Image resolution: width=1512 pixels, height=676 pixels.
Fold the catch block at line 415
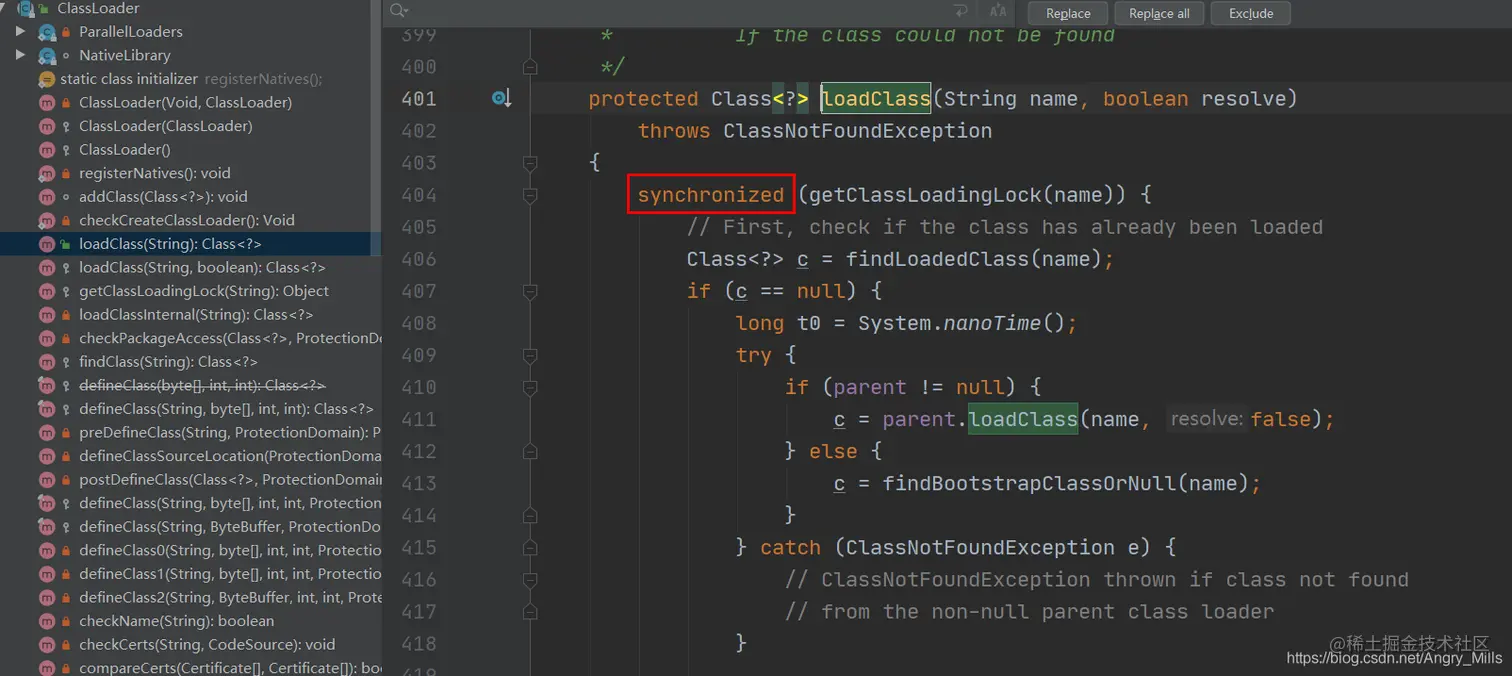pyautogui.click(x=530, y=547)
